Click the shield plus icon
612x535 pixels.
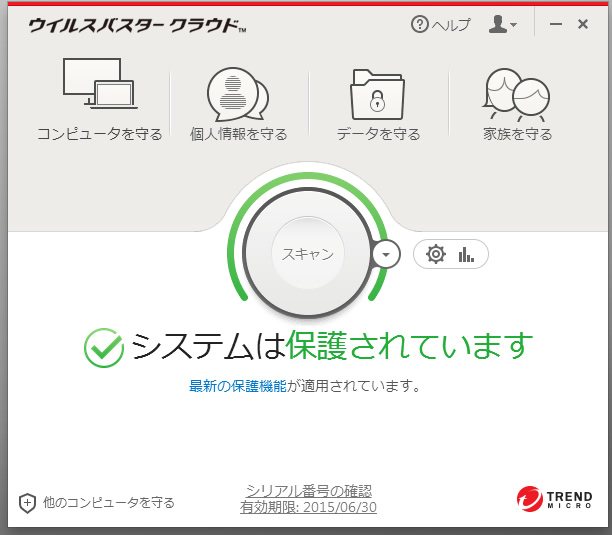tap(27, 503)
